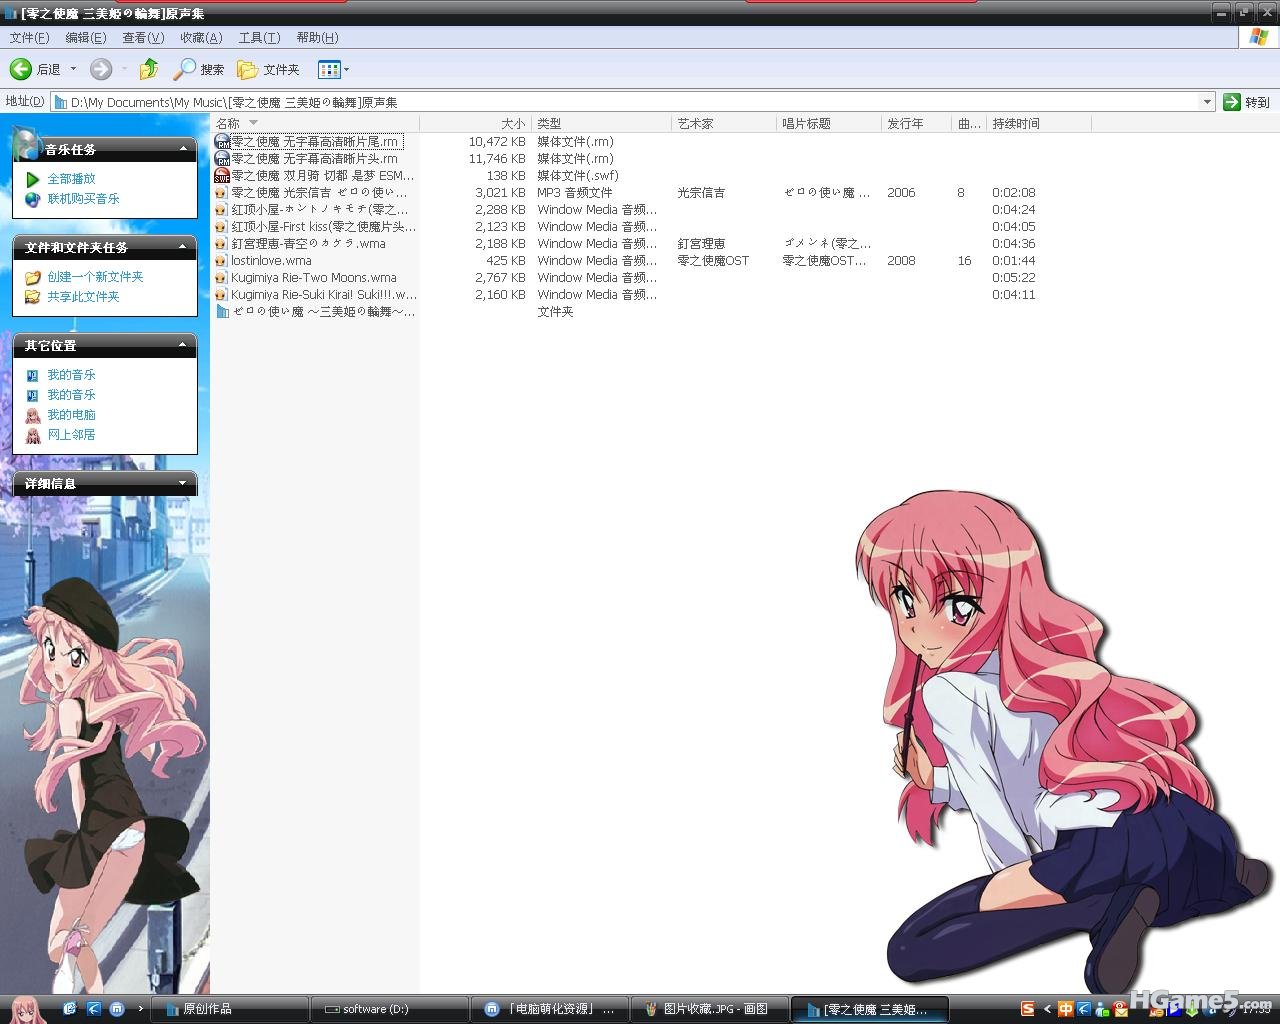Open the Views icon on toolbar
This screenshot has width=1280, height=1024.
click(329, 69)
